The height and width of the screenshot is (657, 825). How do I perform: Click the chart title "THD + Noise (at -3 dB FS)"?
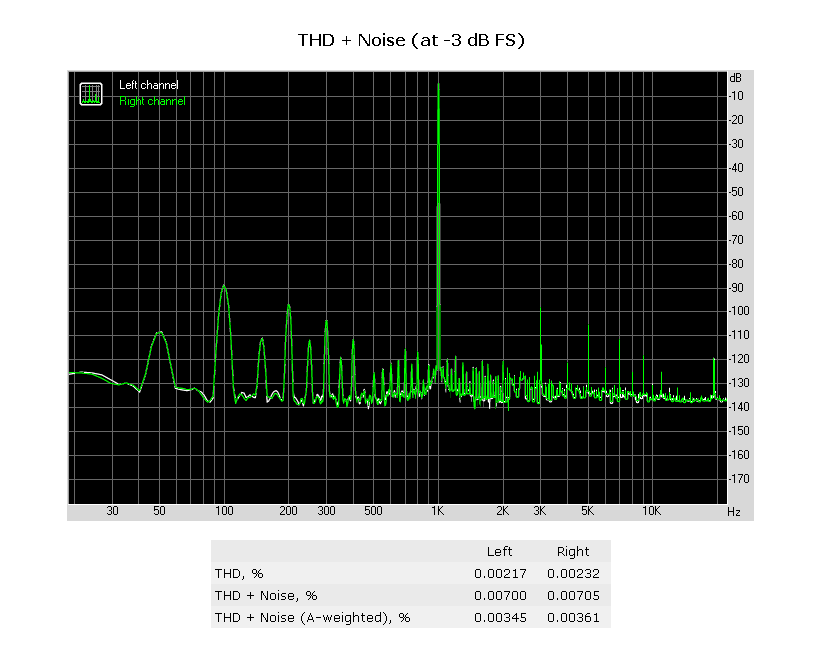pyautogui.click(x=411, y=40)
